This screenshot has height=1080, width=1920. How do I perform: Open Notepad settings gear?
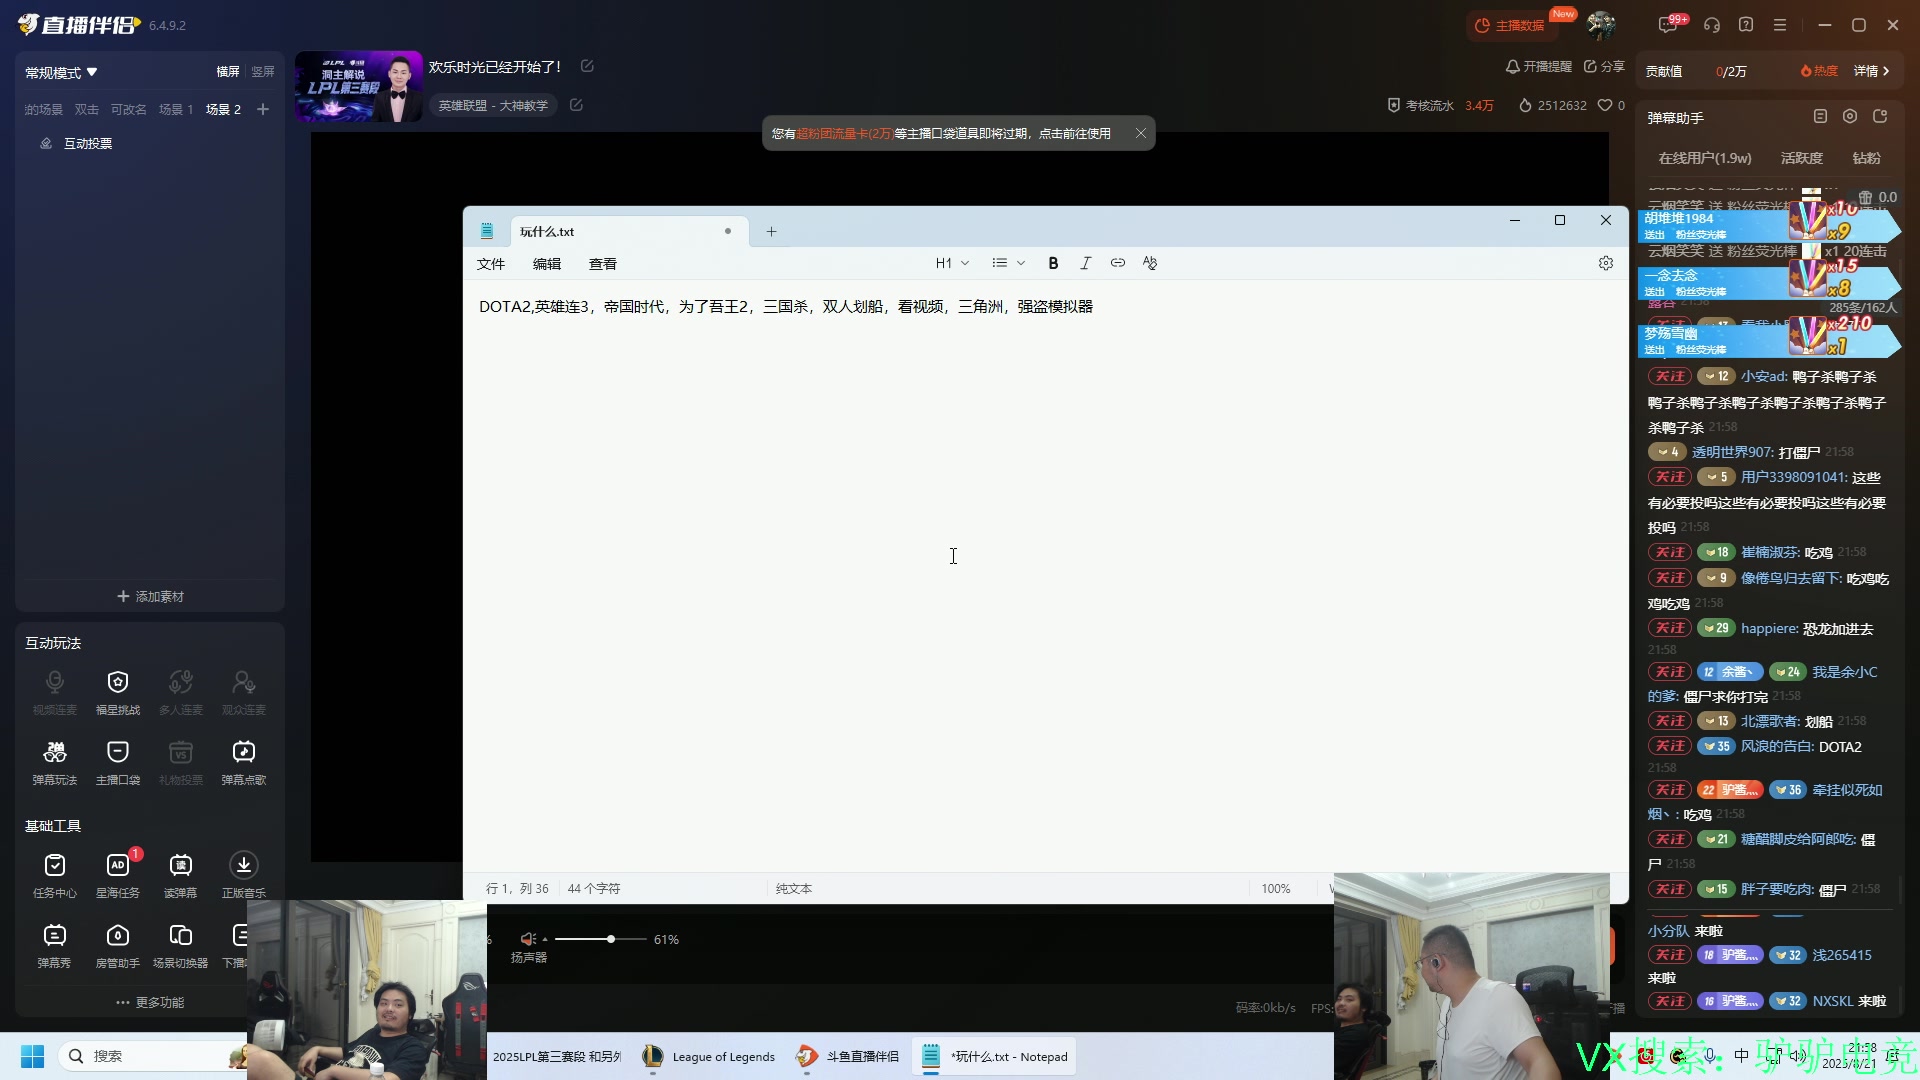pyautogui.click(x=1606, y=263)
